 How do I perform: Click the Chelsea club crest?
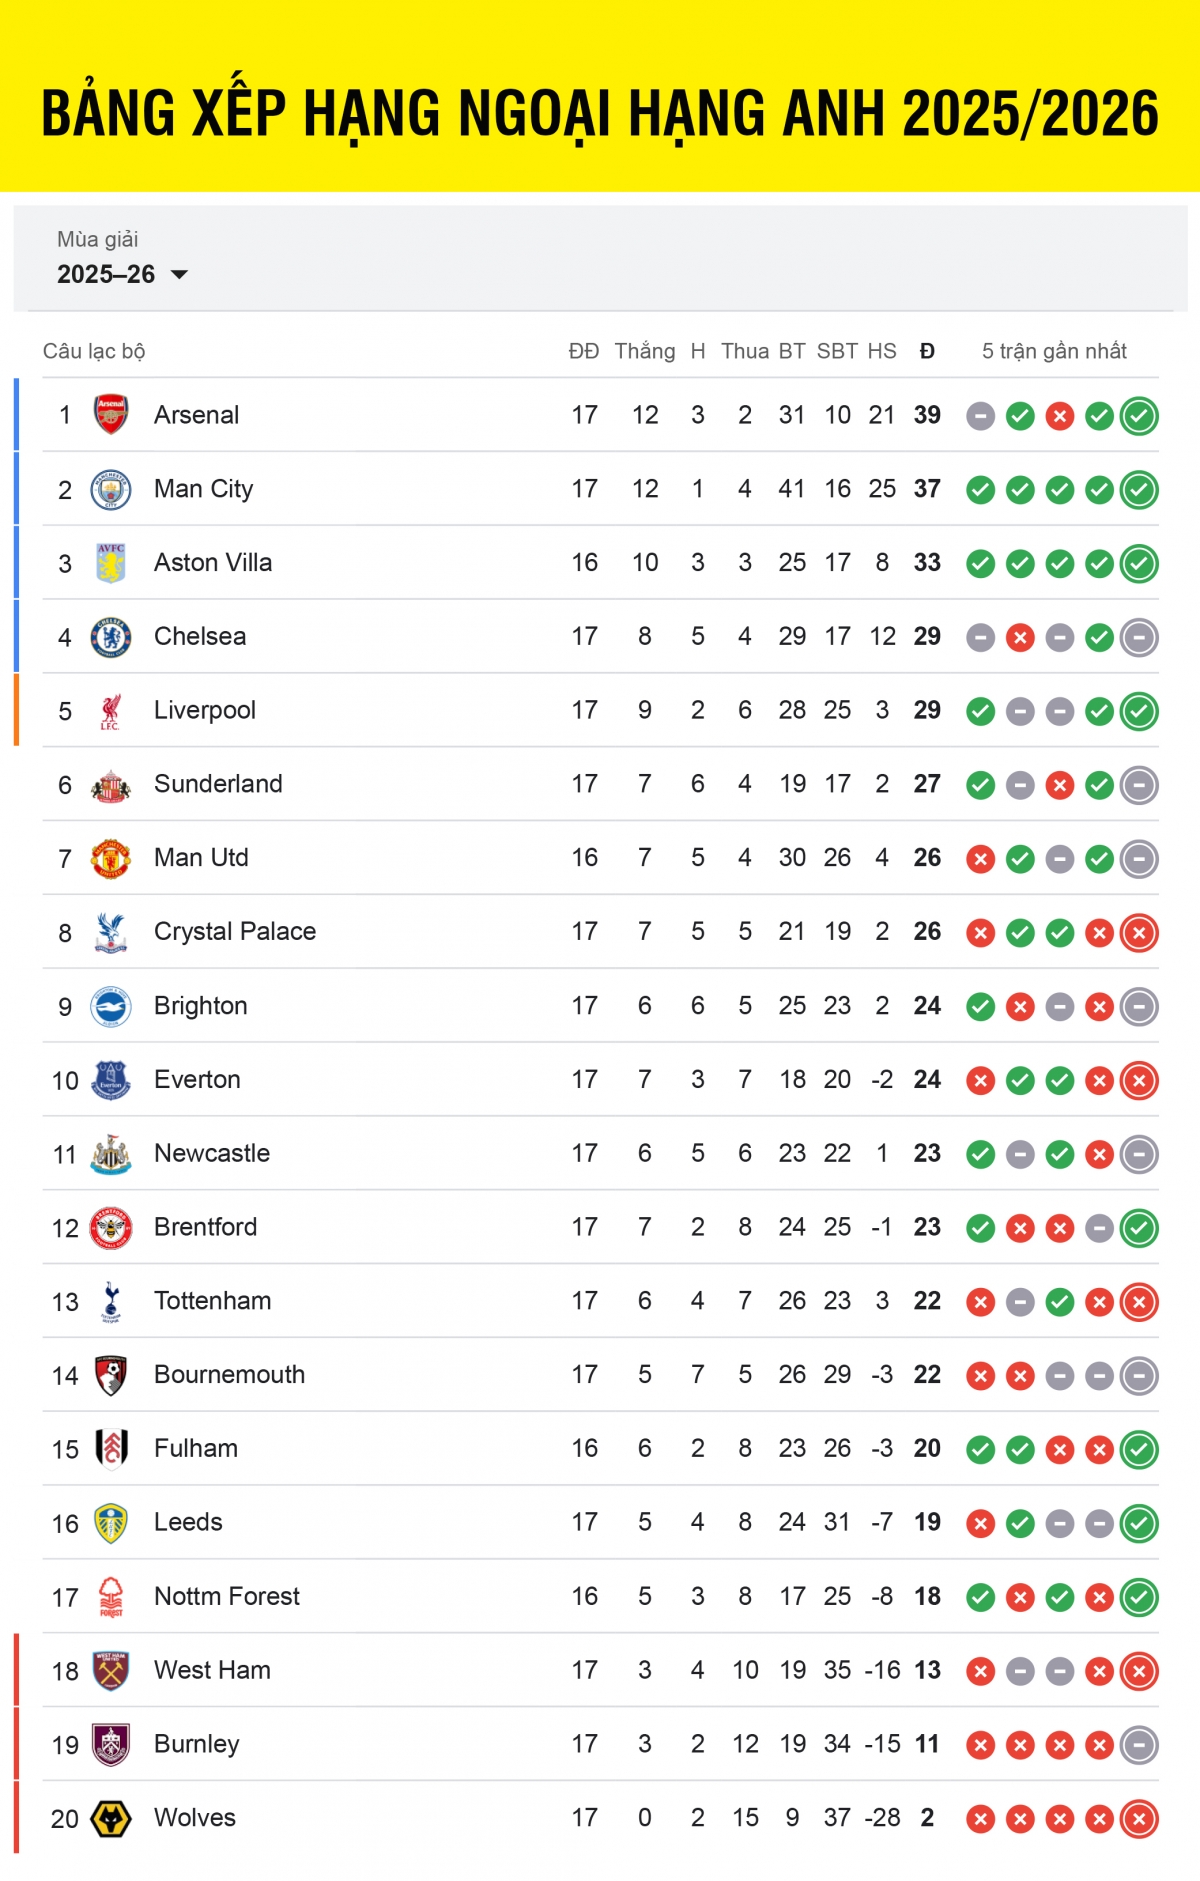pyautogui.click(x=111, y=637)
